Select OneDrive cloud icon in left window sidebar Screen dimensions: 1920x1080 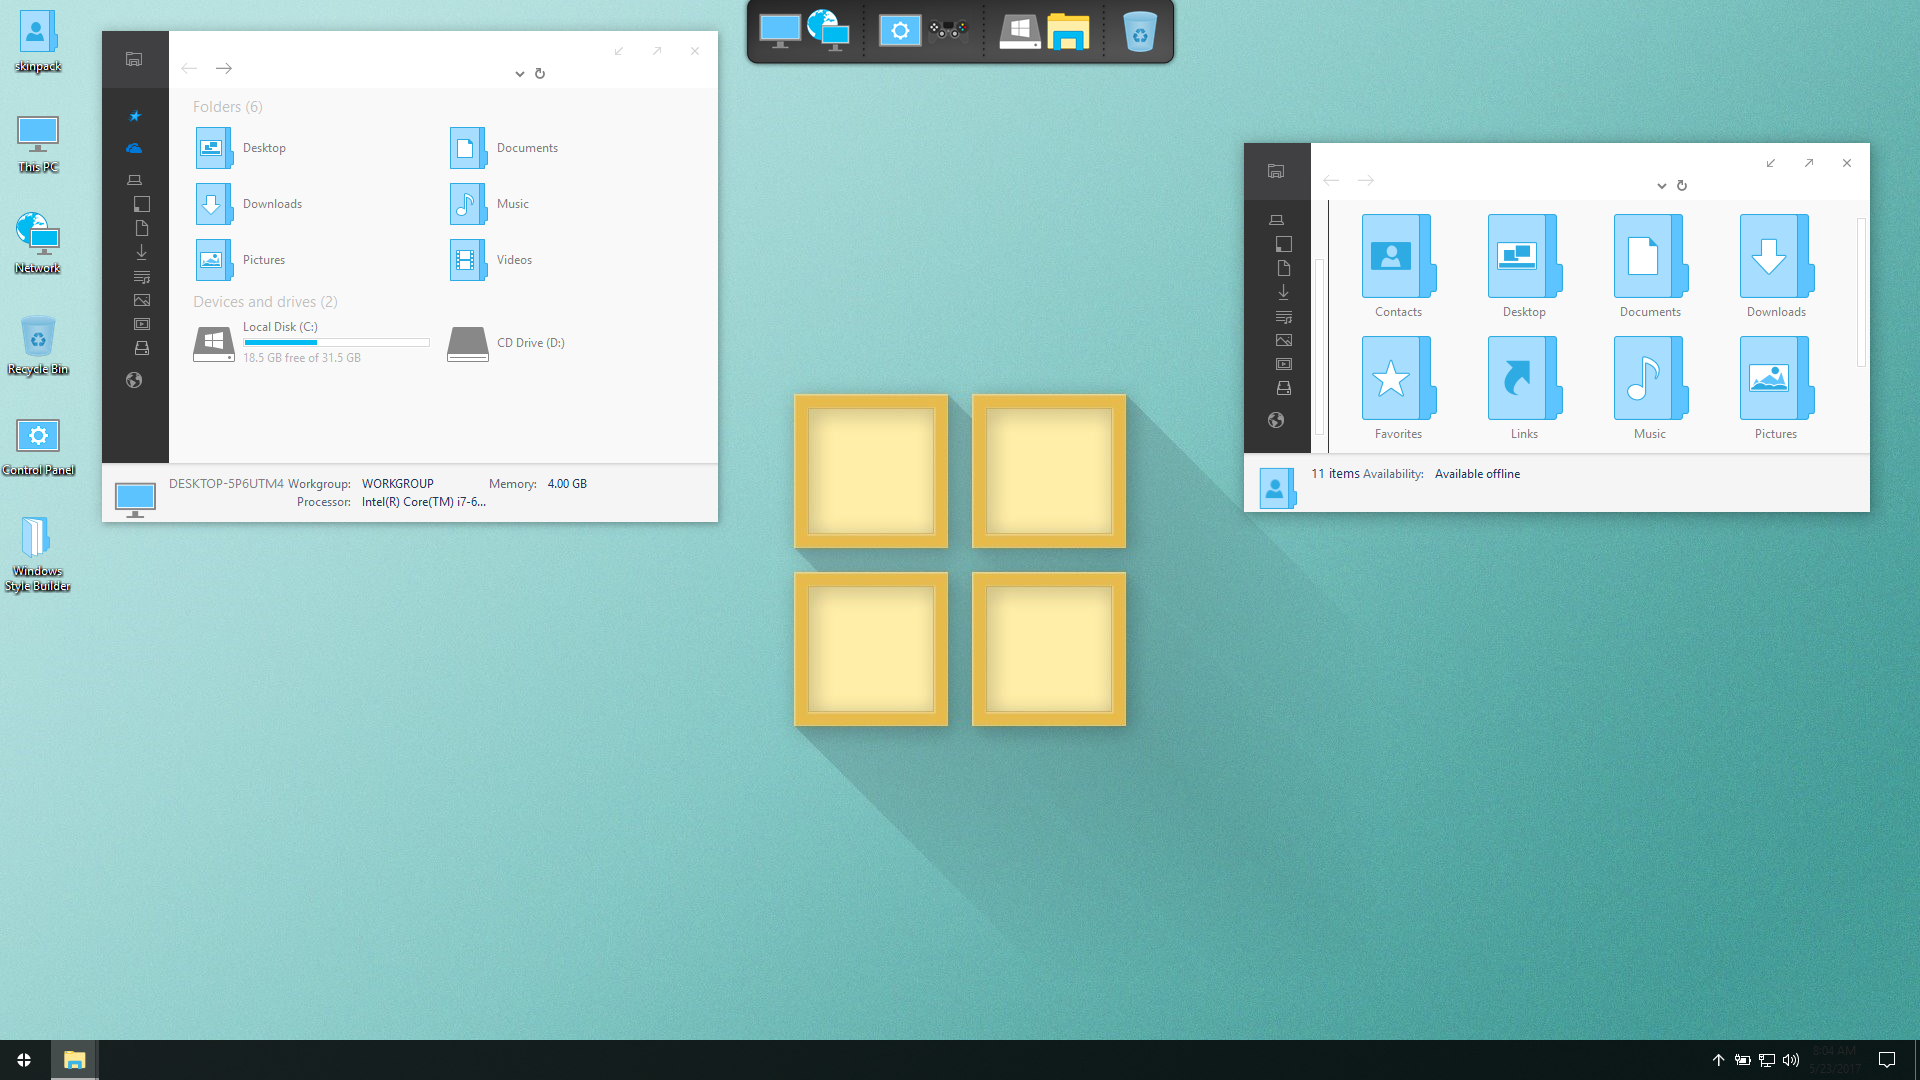coord(134,148)
